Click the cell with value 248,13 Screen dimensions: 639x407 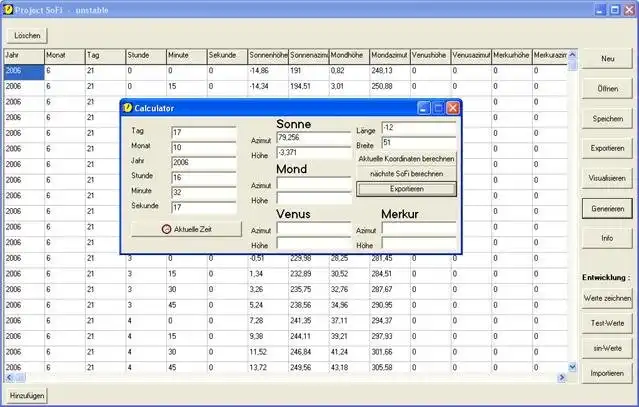(x=390, y=72)
